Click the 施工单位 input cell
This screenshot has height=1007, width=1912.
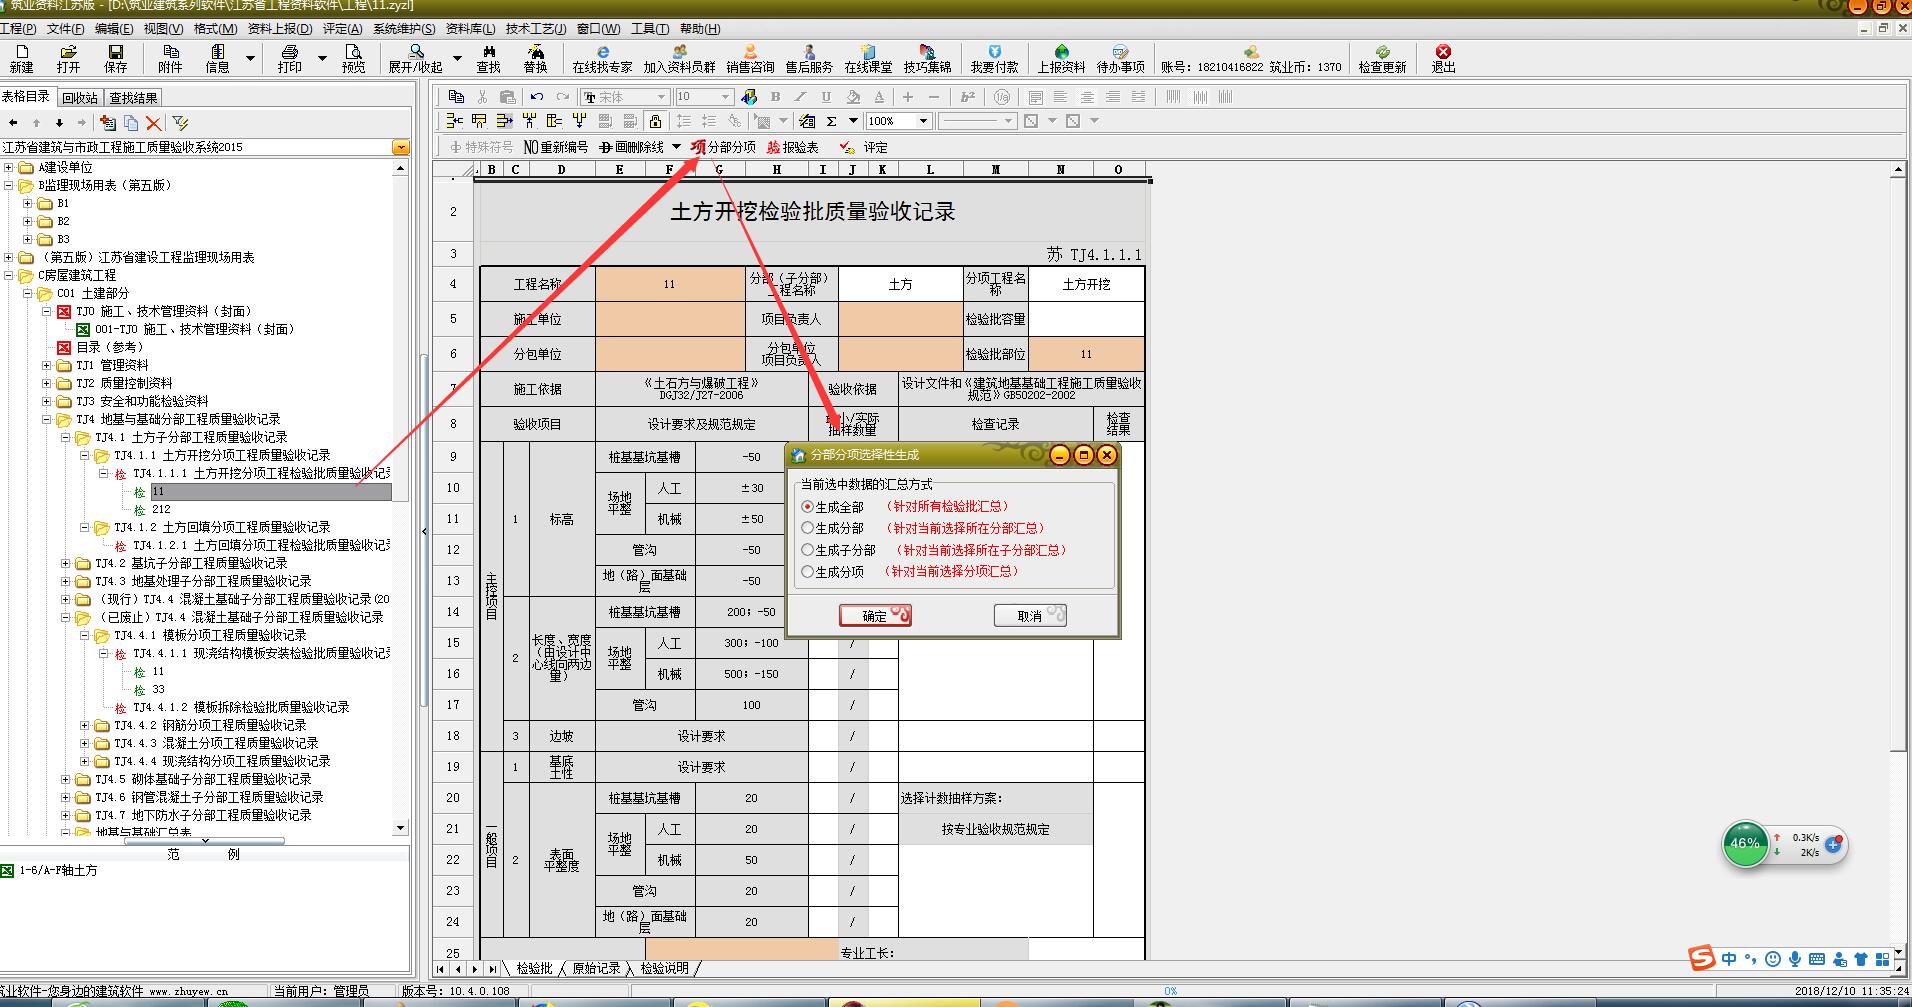coord(669,319)
